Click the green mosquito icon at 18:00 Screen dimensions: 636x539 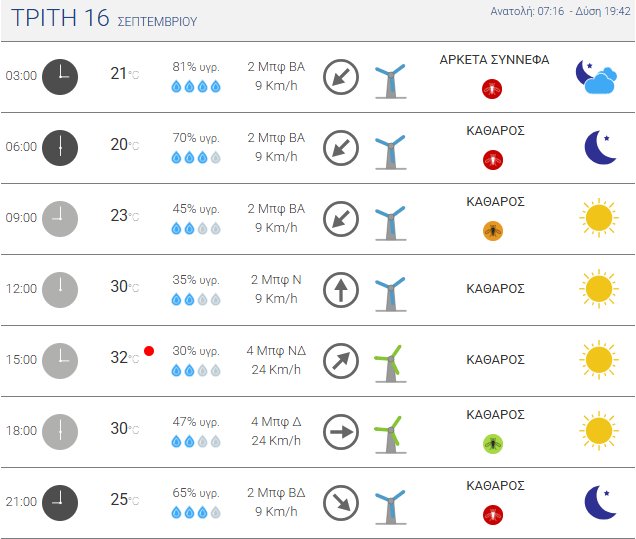click(493, 444)
